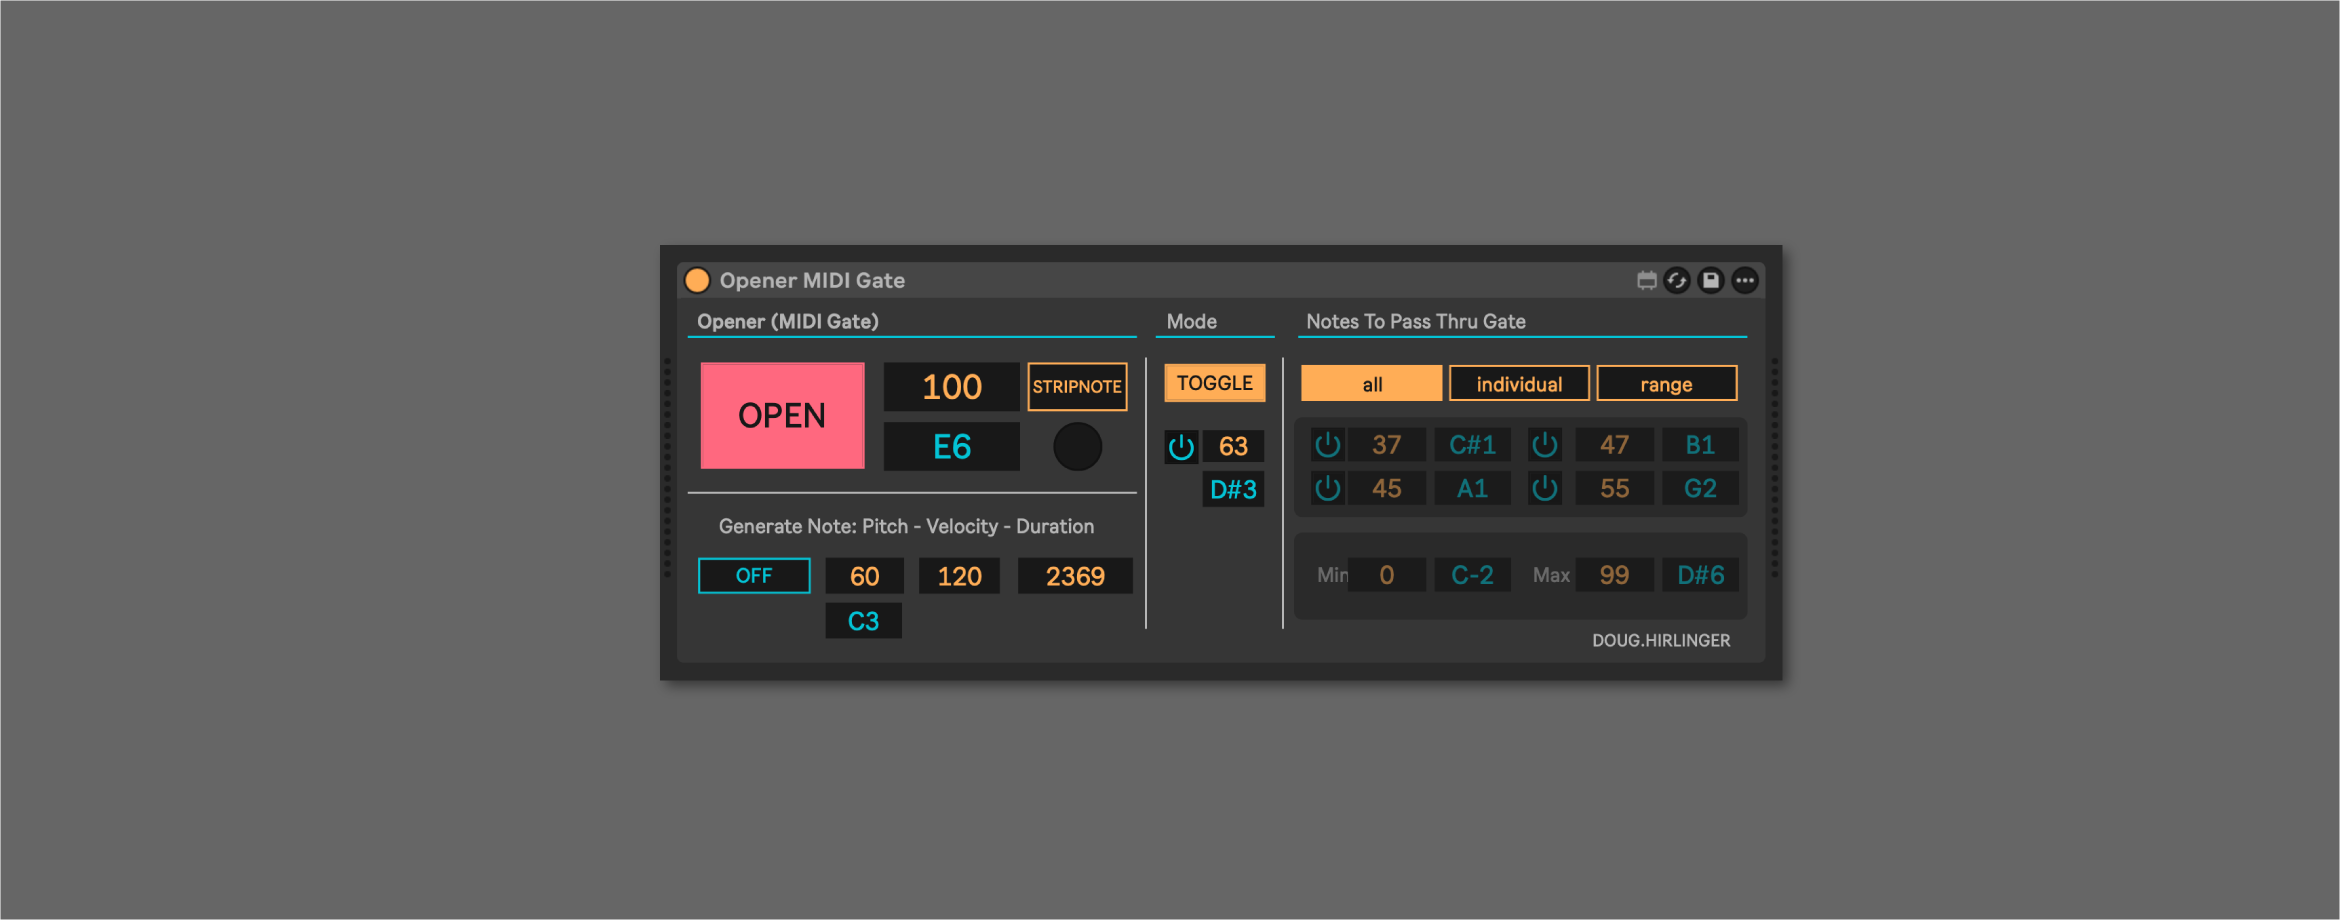The width and height of the screenshot is (2340, 920).
Task: Toggle power icon beside mode note 63
Action: 1181,446
